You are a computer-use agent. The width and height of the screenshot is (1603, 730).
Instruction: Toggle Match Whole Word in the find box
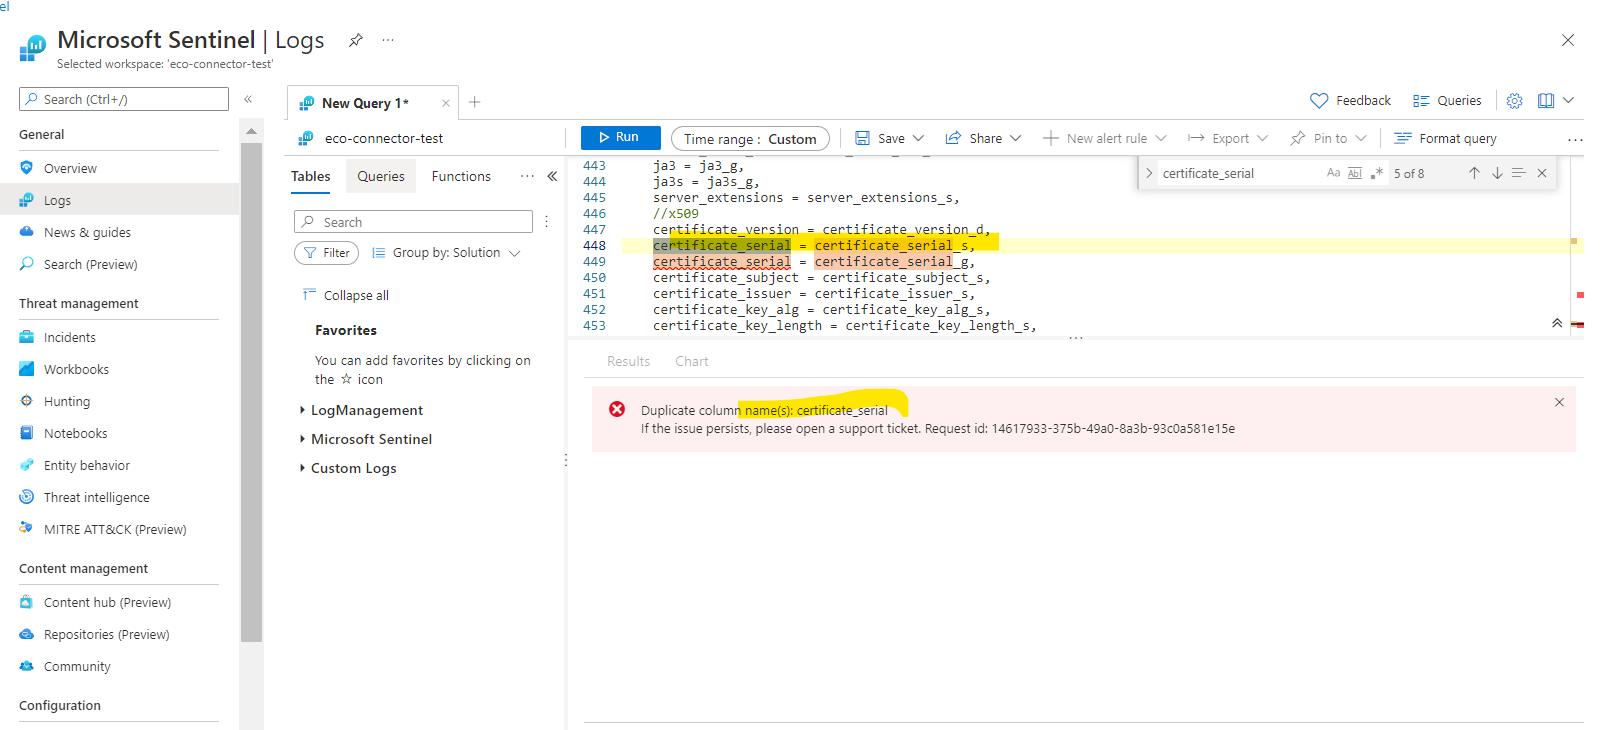(x=1355, y=173)
